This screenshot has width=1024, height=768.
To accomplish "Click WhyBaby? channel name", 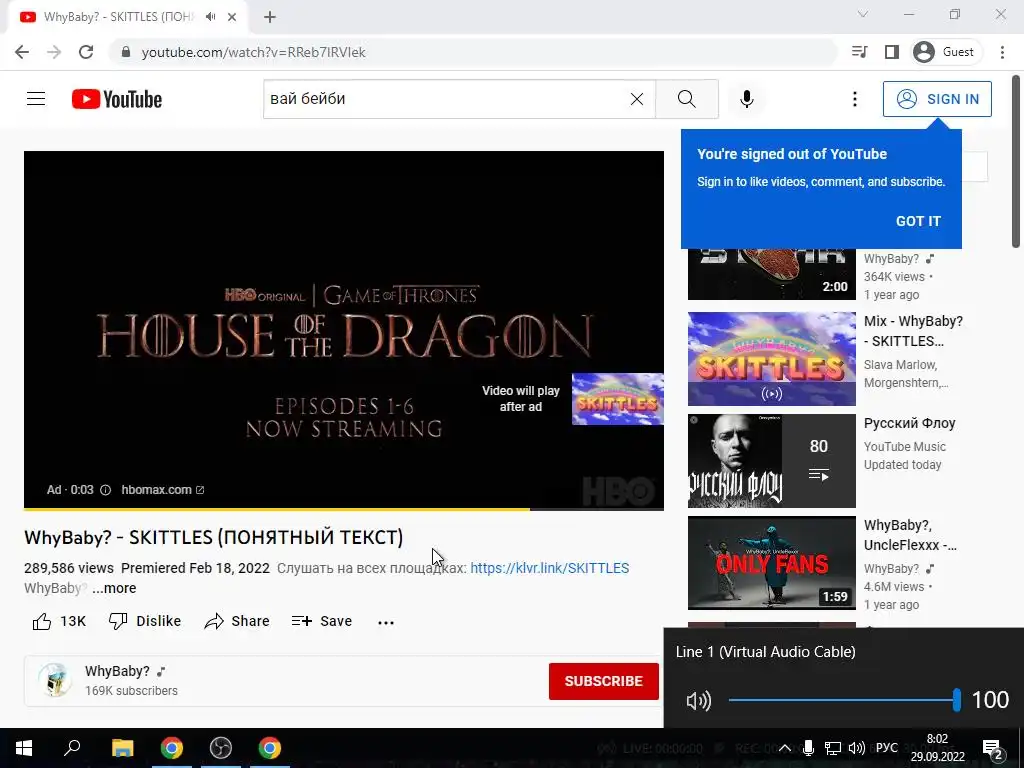I will click(x=117, y=671).
